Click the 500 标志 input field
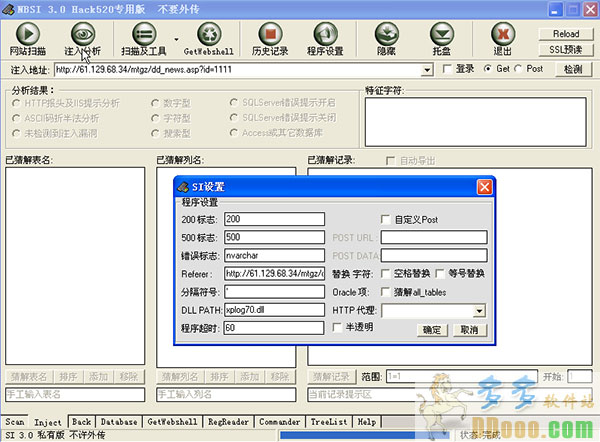This screenshot has height=442, width=600. (x=274, y=237)
